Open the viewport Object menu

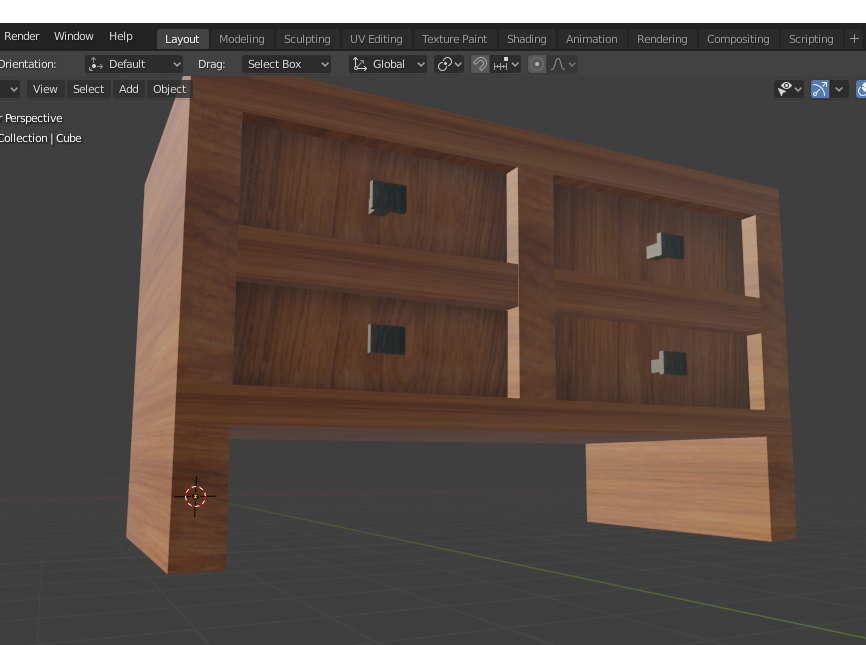[x=170, y=89]
